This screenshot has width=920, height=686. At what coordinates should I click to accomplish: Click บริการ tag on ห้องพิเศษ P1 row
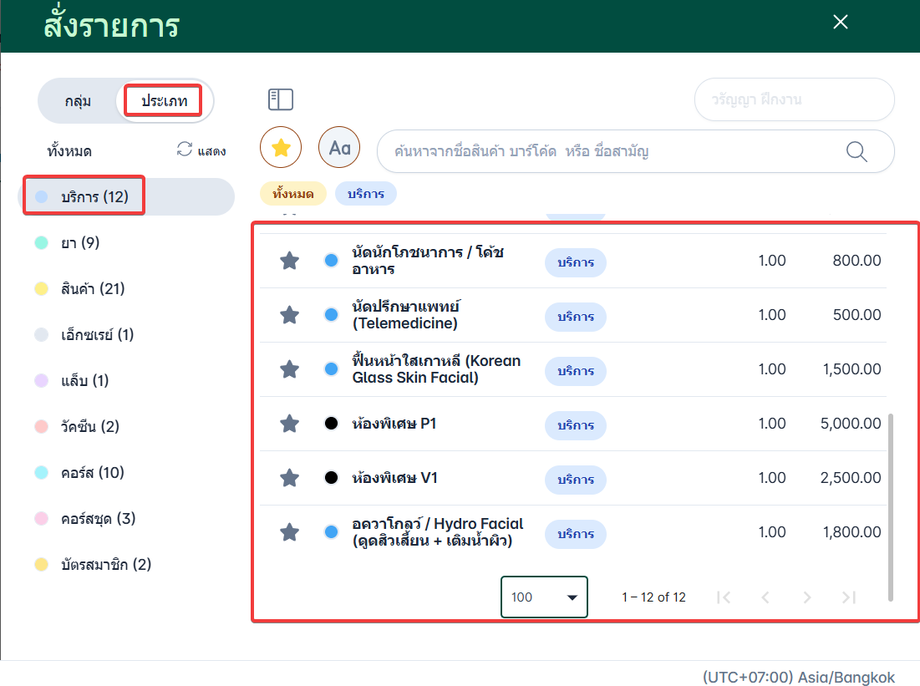[576, 425]
